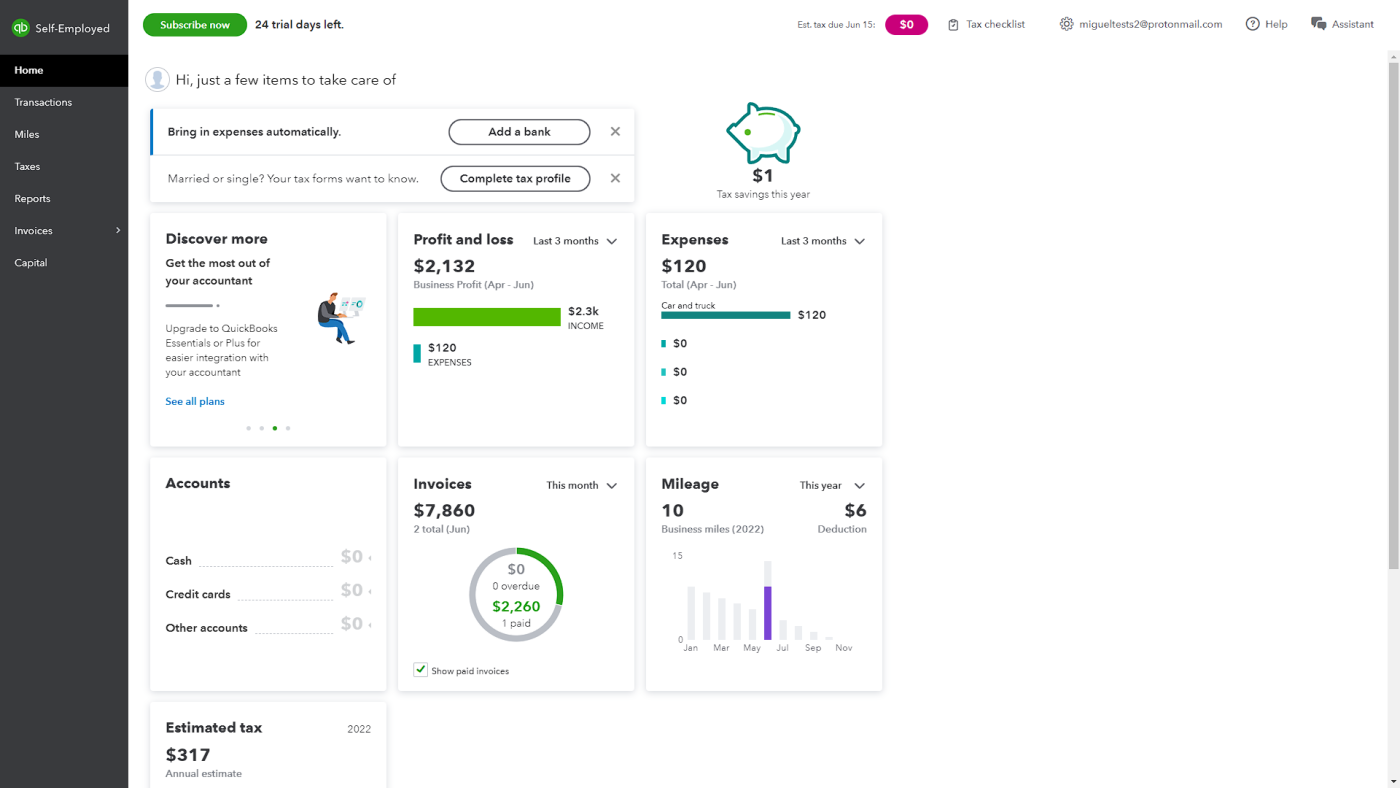This screenshot has width=1400, height=788.
Task: Click the $120 total expenses amount
Action: (x=684, y=266)
